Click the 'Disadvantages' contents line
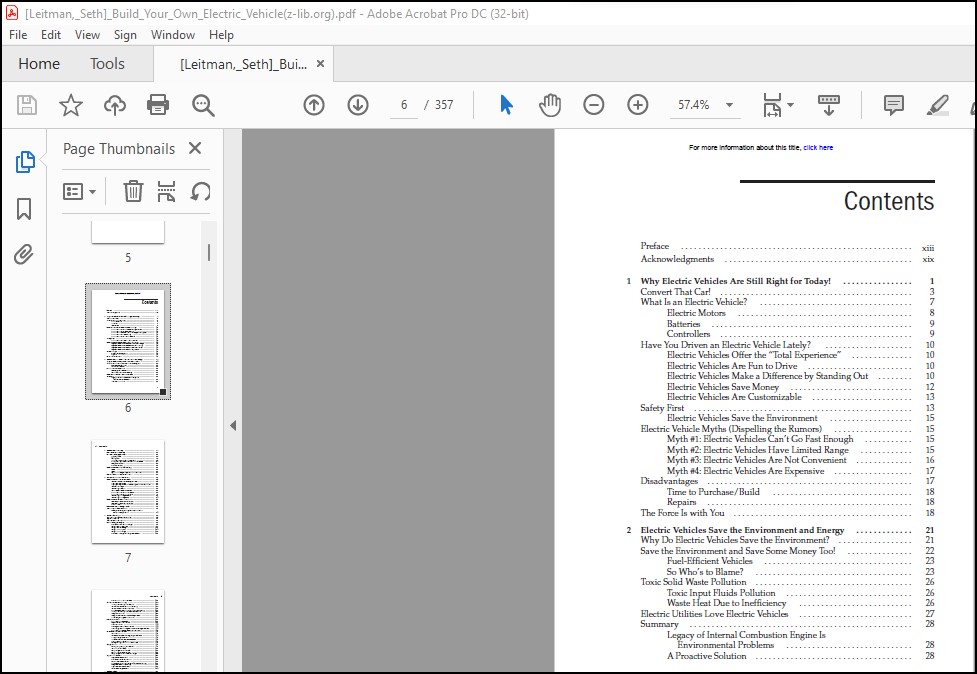This screenshot has width=977, height=674. pos(669,481)
